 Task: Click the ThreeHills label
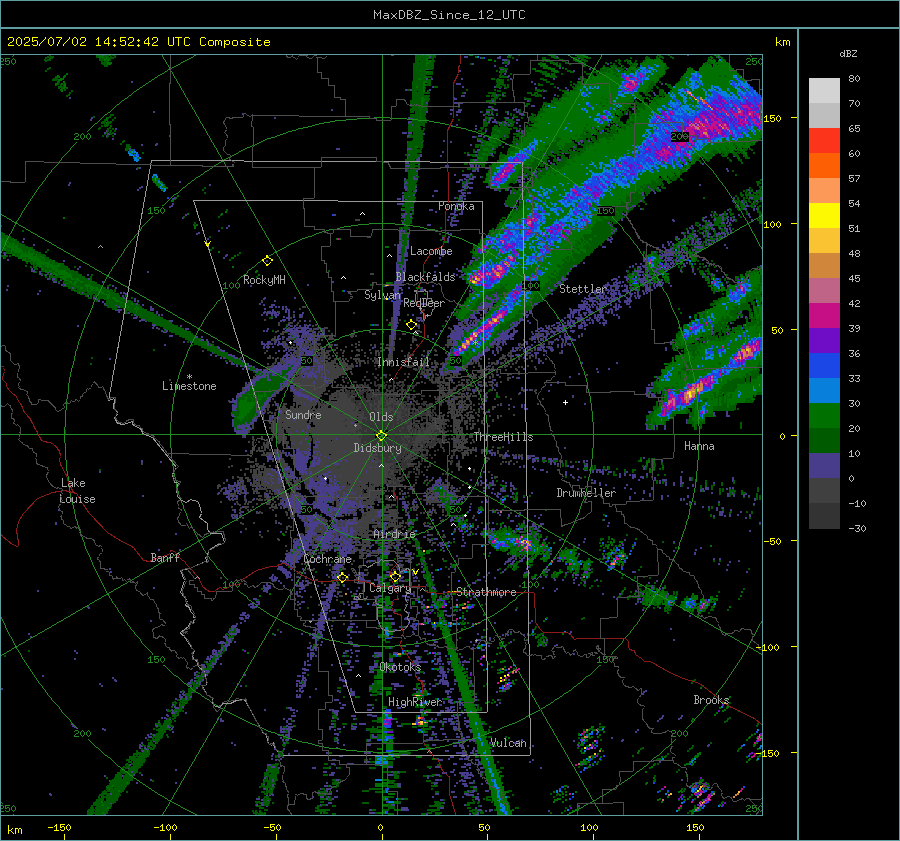[x=503, y=437]
